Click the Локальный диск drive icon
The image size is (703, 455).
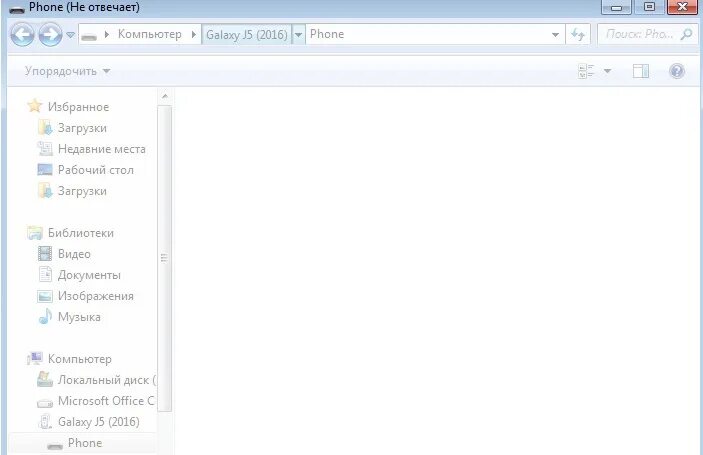[x=44, y=380]
